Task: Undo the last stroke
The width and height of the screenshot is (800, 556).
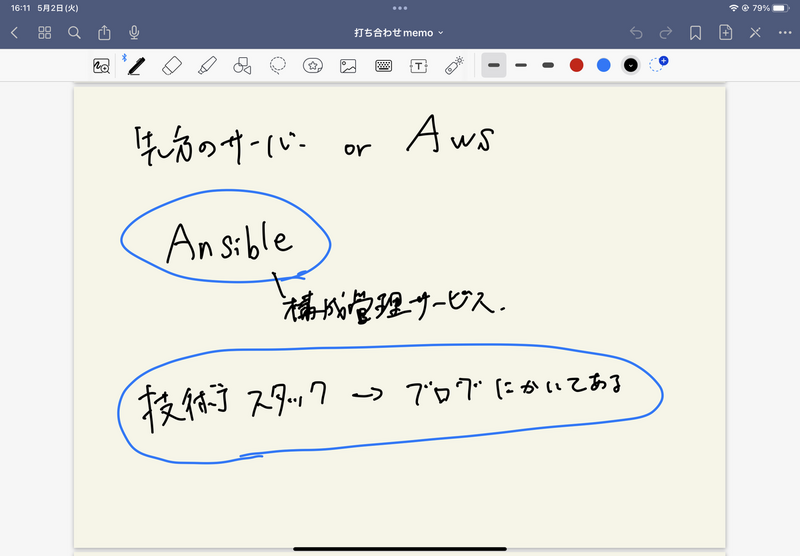Action: point(636,33)
